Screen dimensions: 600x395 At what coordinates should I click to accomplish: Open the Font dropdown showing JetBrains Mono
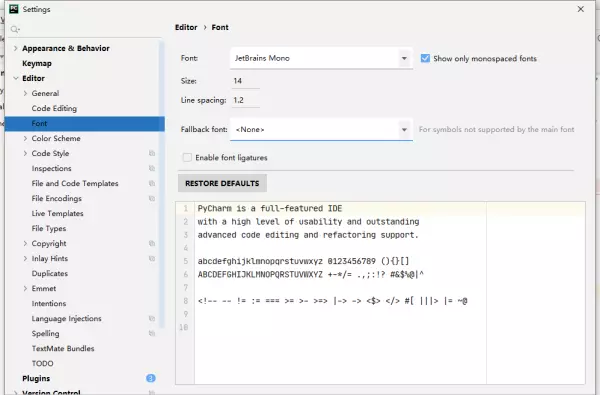pyautogui.click(x=321, y=58)
